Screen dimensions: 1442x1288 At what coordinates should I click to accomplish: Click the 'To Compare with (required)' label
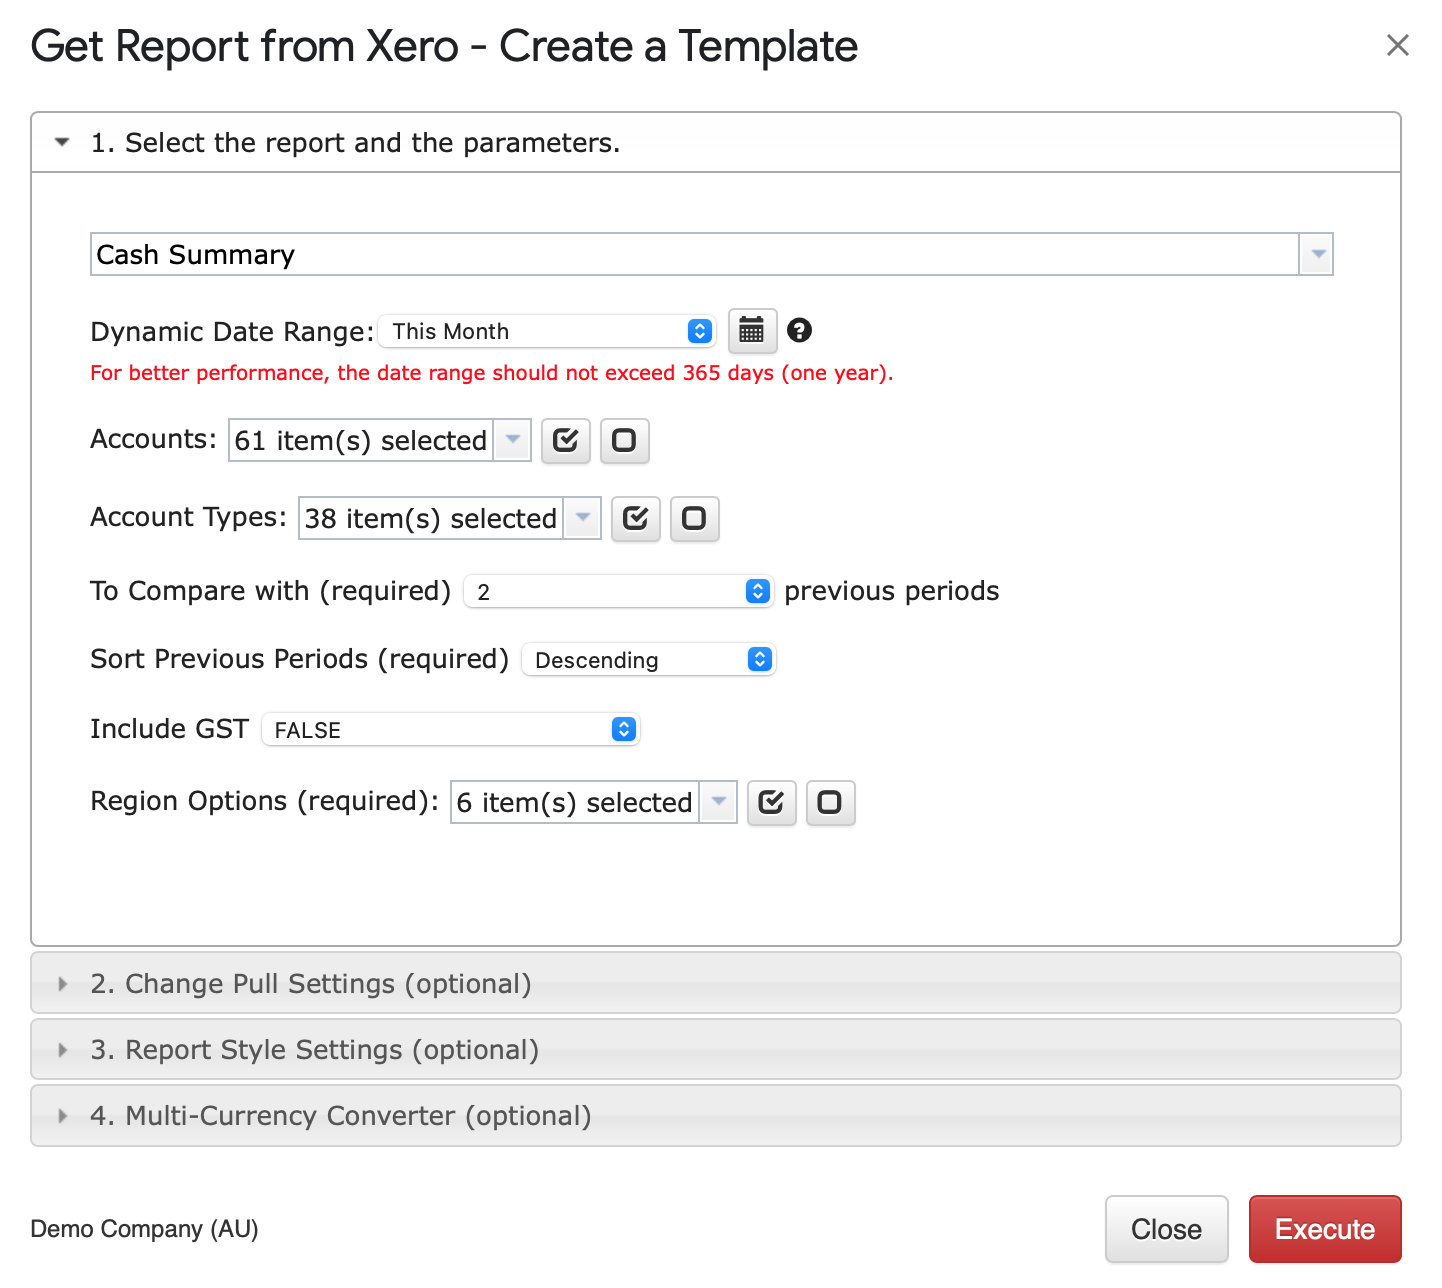click(271, 592)
